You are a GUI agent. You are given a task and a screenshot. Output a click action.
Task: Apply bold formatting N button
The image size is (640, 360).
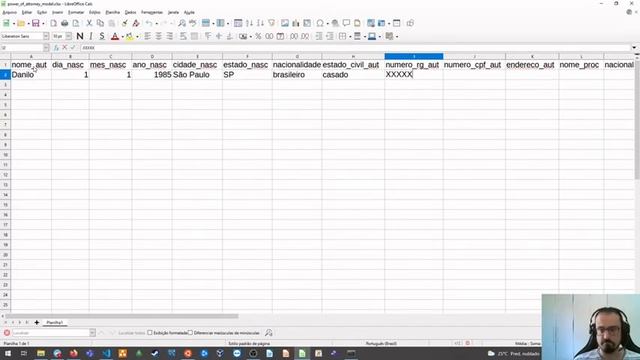pos(80,36)
